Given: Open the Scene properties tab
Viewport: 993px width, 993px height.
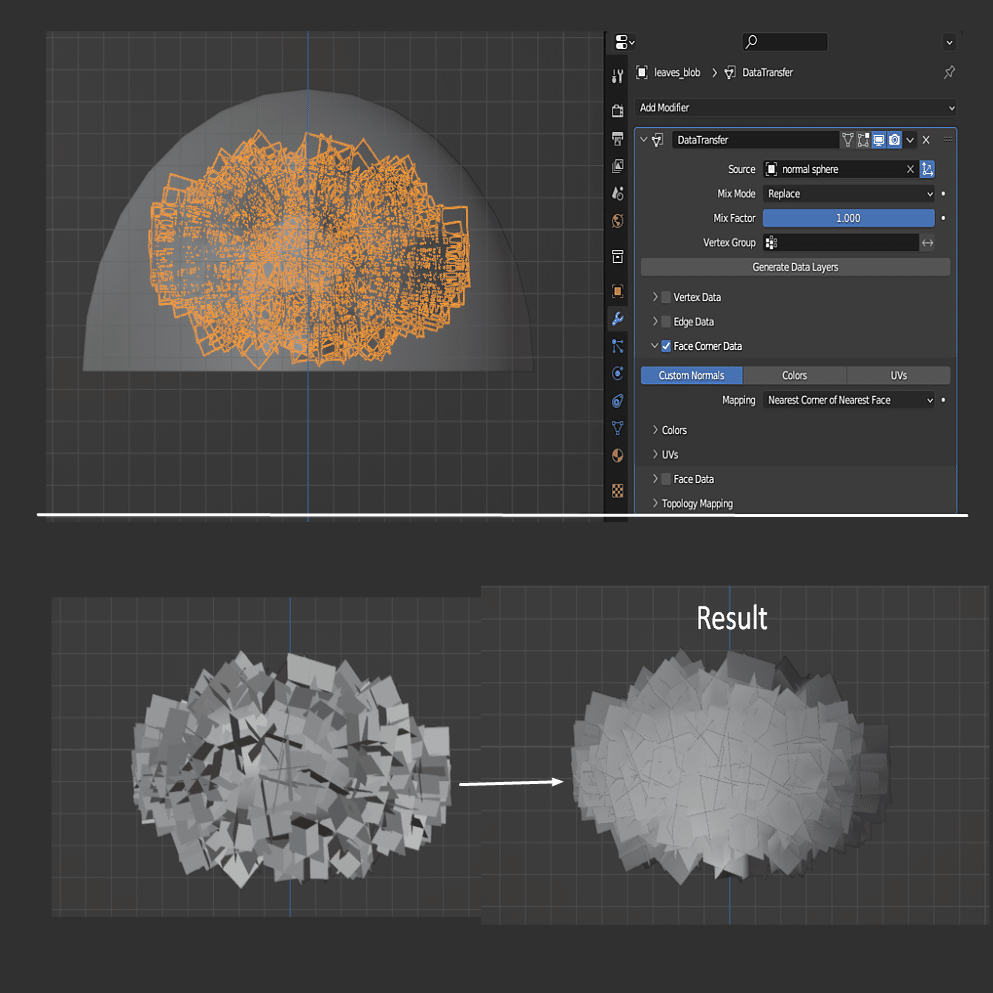Looking at the screenshot, I should click(x=617, y=193).
